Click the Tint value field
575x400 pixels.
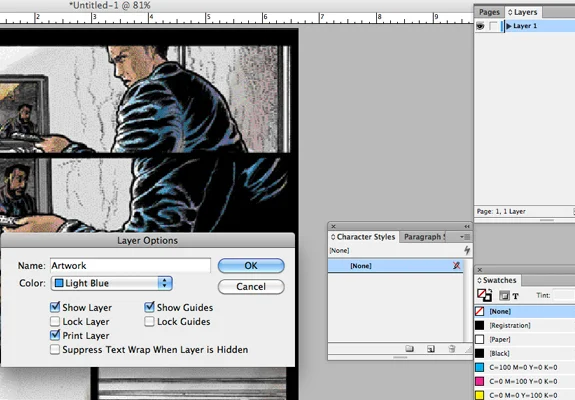click(x=564, y=295)
